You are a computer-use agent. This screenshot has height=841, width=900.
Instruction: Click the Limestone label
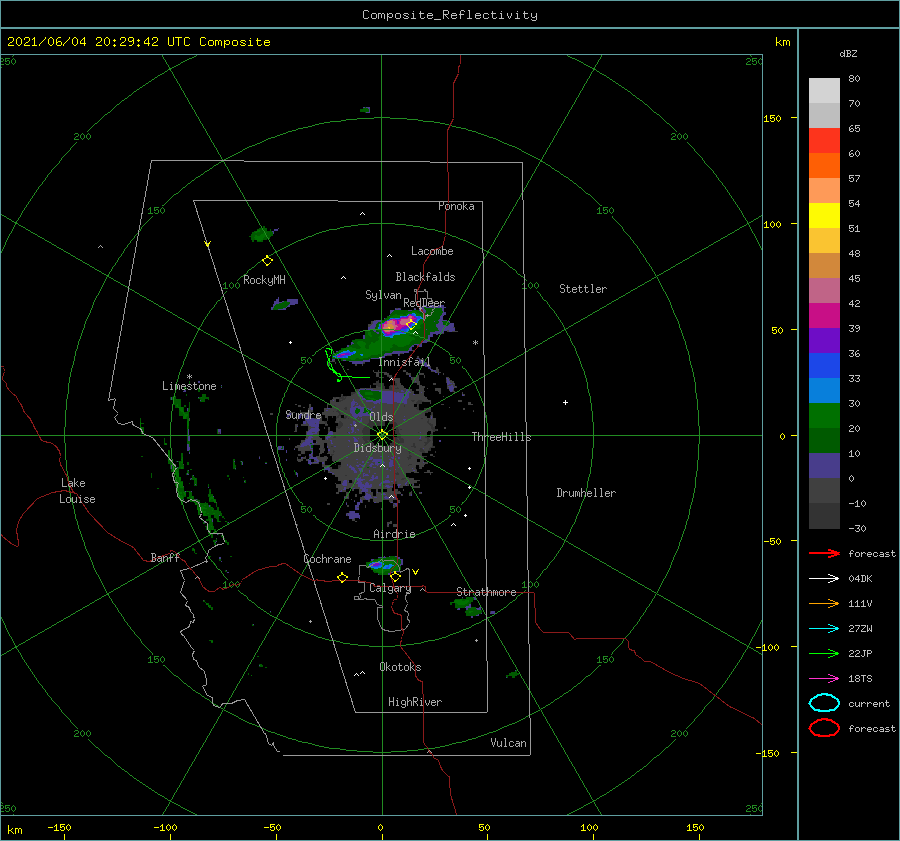coord(189,386)
